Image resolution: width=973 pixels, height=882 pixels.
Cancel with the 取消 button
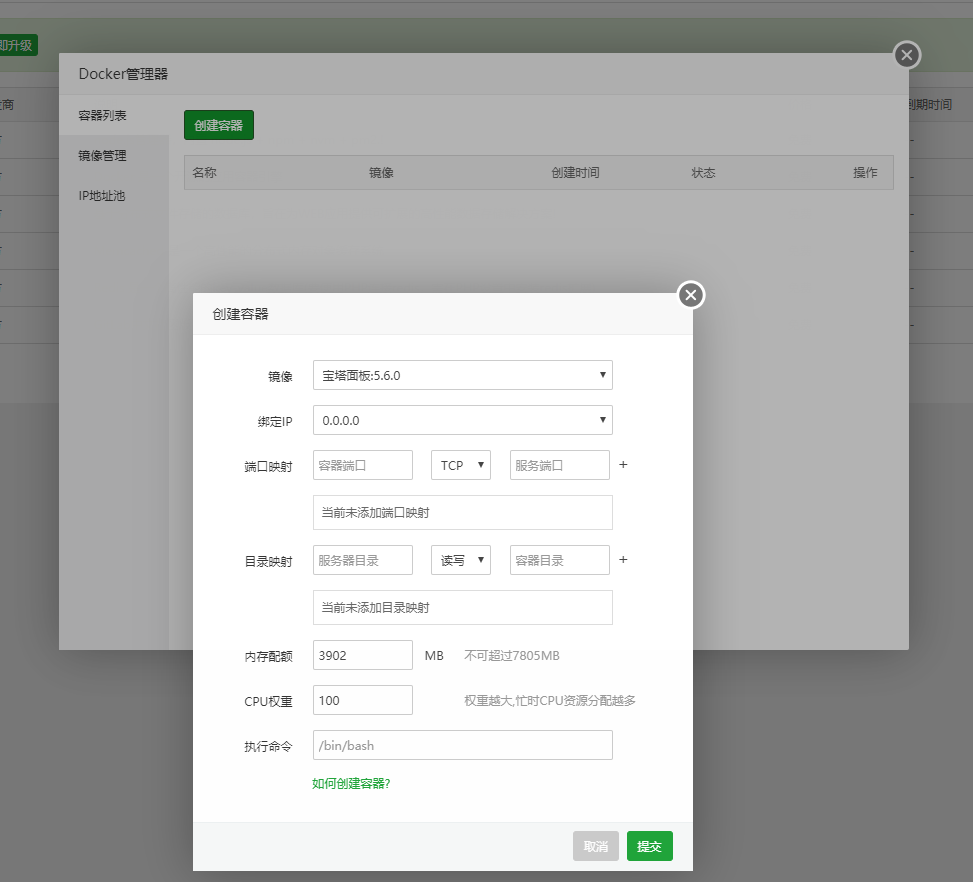[596, 846]
